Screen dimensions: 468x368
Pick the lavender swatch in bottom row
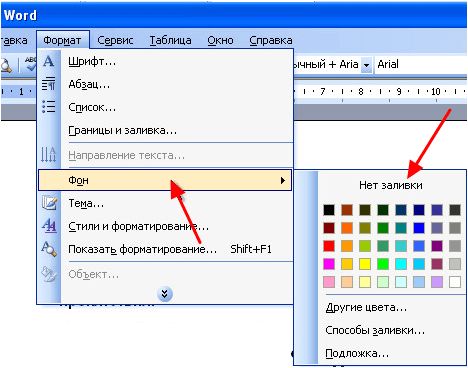437,282
